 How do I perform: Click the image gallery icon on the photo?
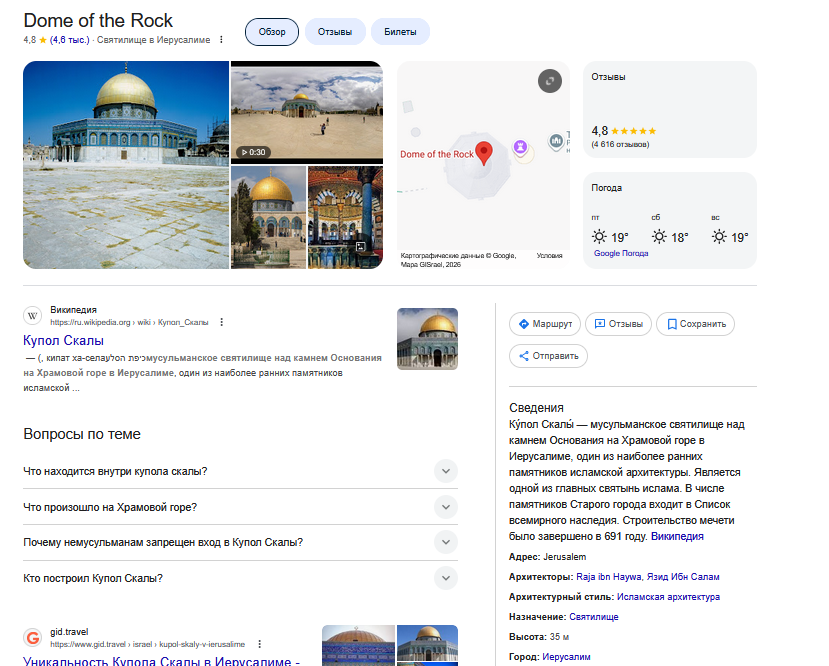pos(361,247)
